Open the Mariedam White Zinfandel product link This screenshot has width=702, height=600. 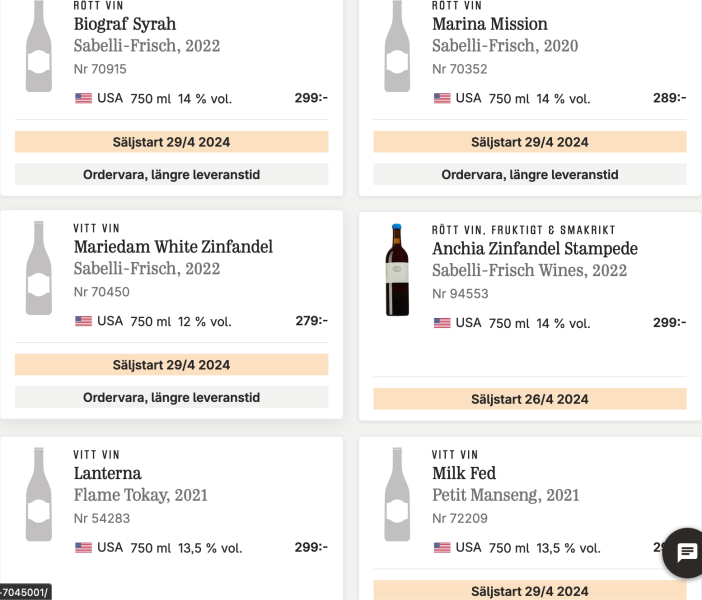click(x=173, y=247)
